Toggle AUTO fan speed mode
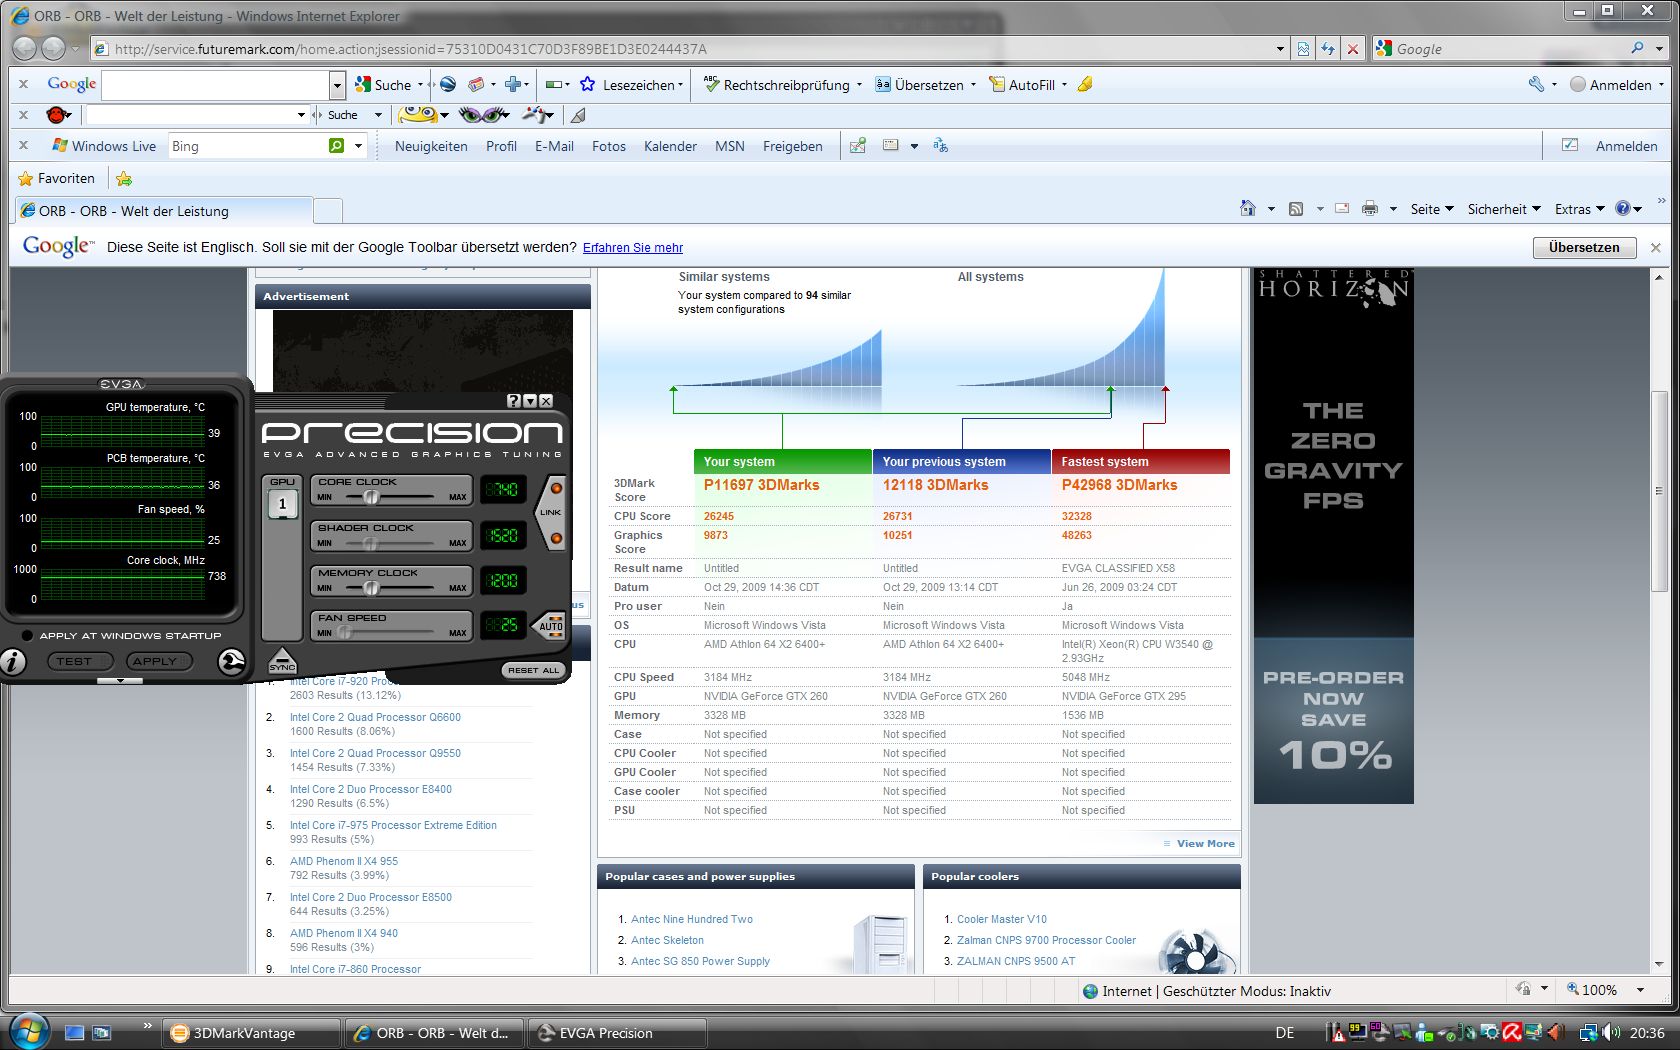Image resolution: width=1680 pixels, height=1050 pixels. [551, 626]
